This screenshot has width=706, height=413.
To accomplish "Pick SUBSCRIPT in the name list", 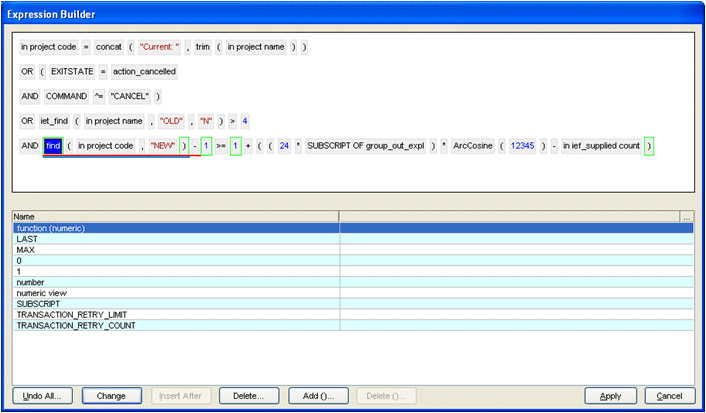I will point(38,304).
